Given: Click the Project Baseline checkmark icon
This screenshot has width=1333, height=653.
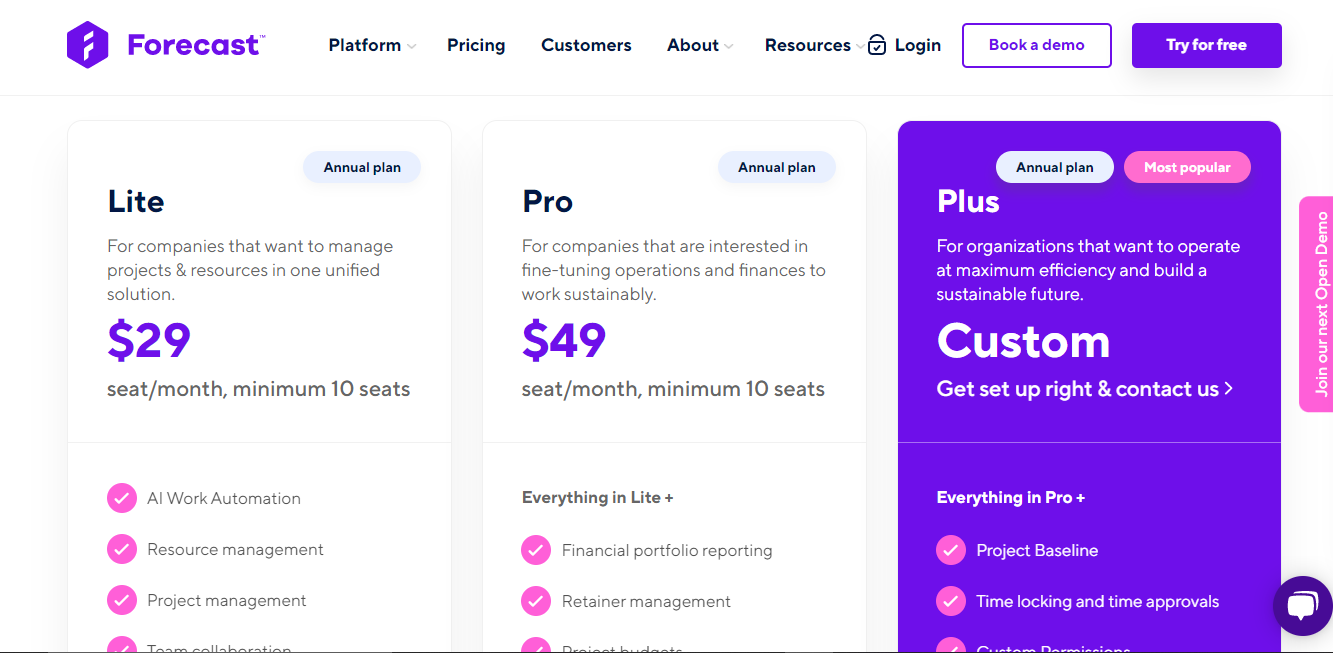Looking at the screenshot, I should [951, 550].
